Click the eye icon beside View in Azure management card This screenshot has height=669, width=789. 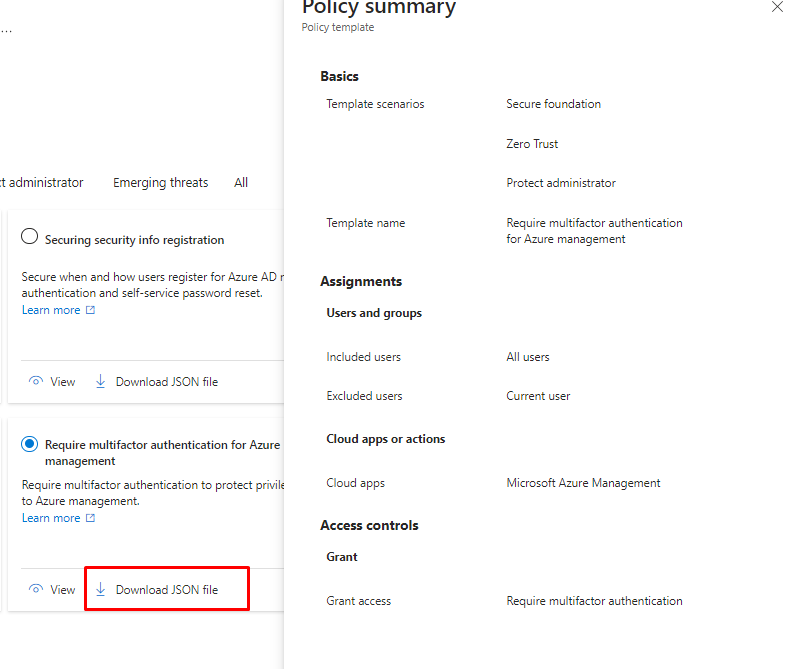(x=36, y=590)
